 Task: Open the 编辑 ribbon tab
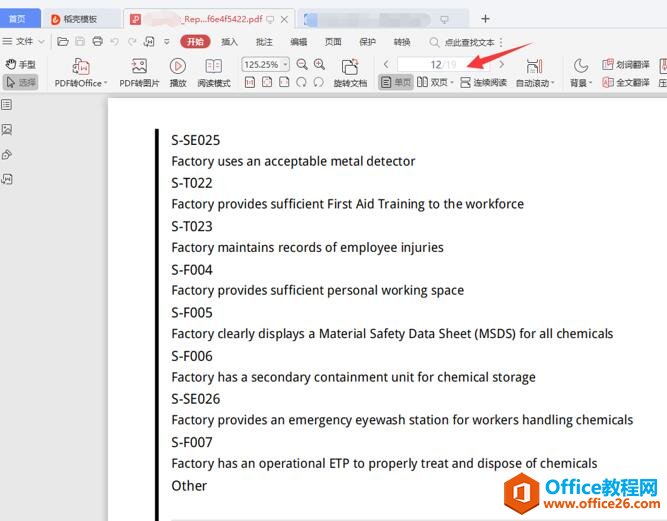[x=299, y=42]
